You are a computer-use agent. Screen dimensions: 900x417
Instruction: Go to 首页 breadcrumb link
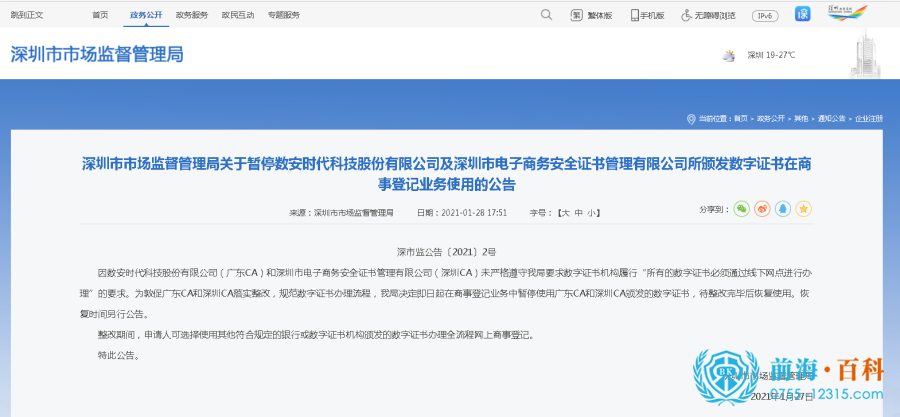click(x=741, y=119)
